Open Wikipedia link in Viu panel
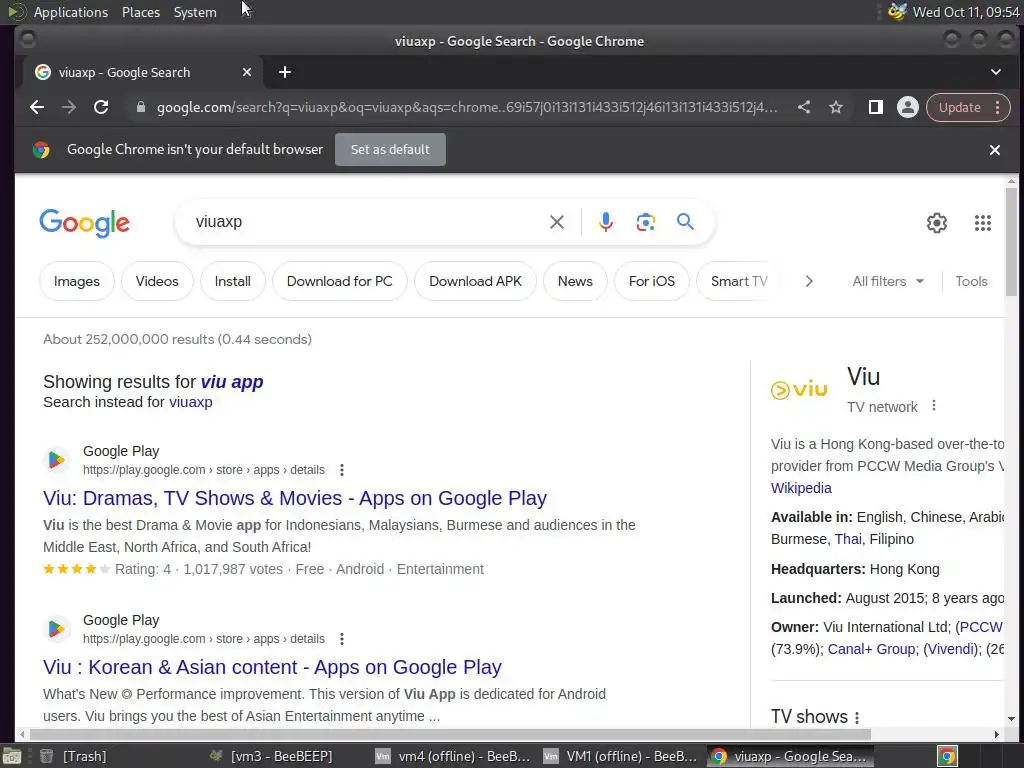1024x768 pixels. click(x=801, y=488)
